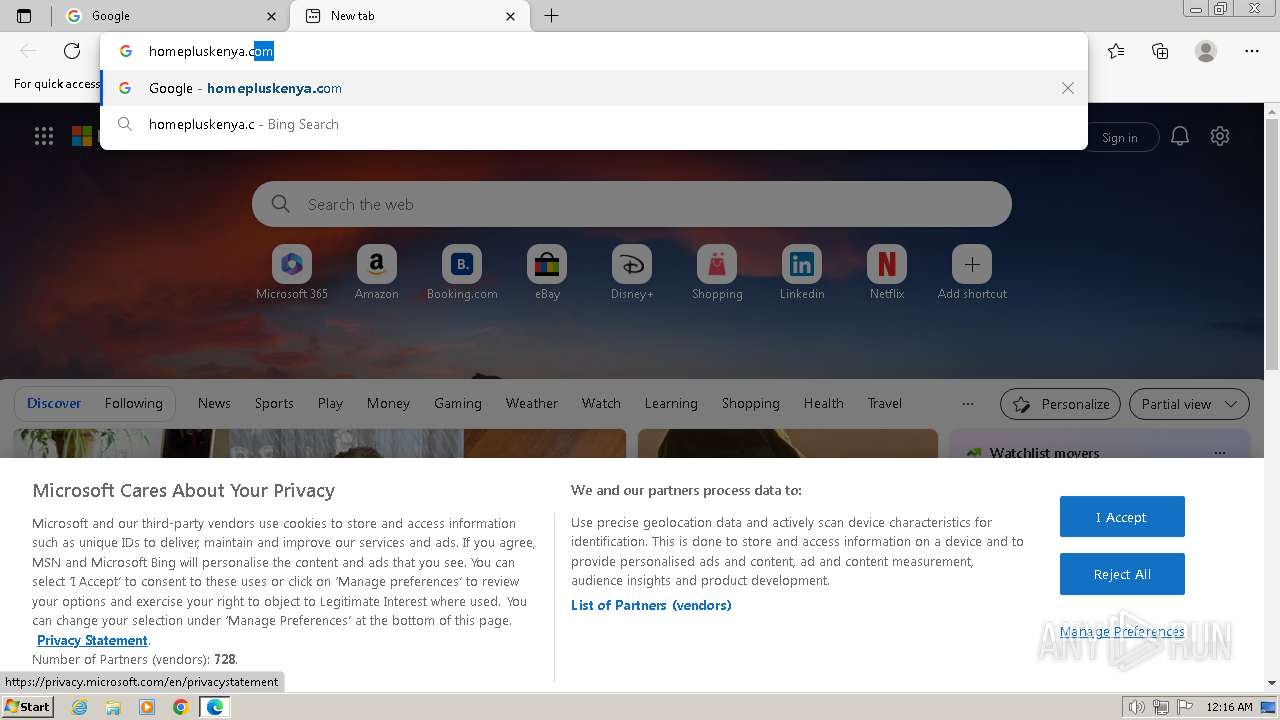Click I Accept privacy button
Image resolution: width=1280 pixels, height=720 pixels.
pos(1122,517)
